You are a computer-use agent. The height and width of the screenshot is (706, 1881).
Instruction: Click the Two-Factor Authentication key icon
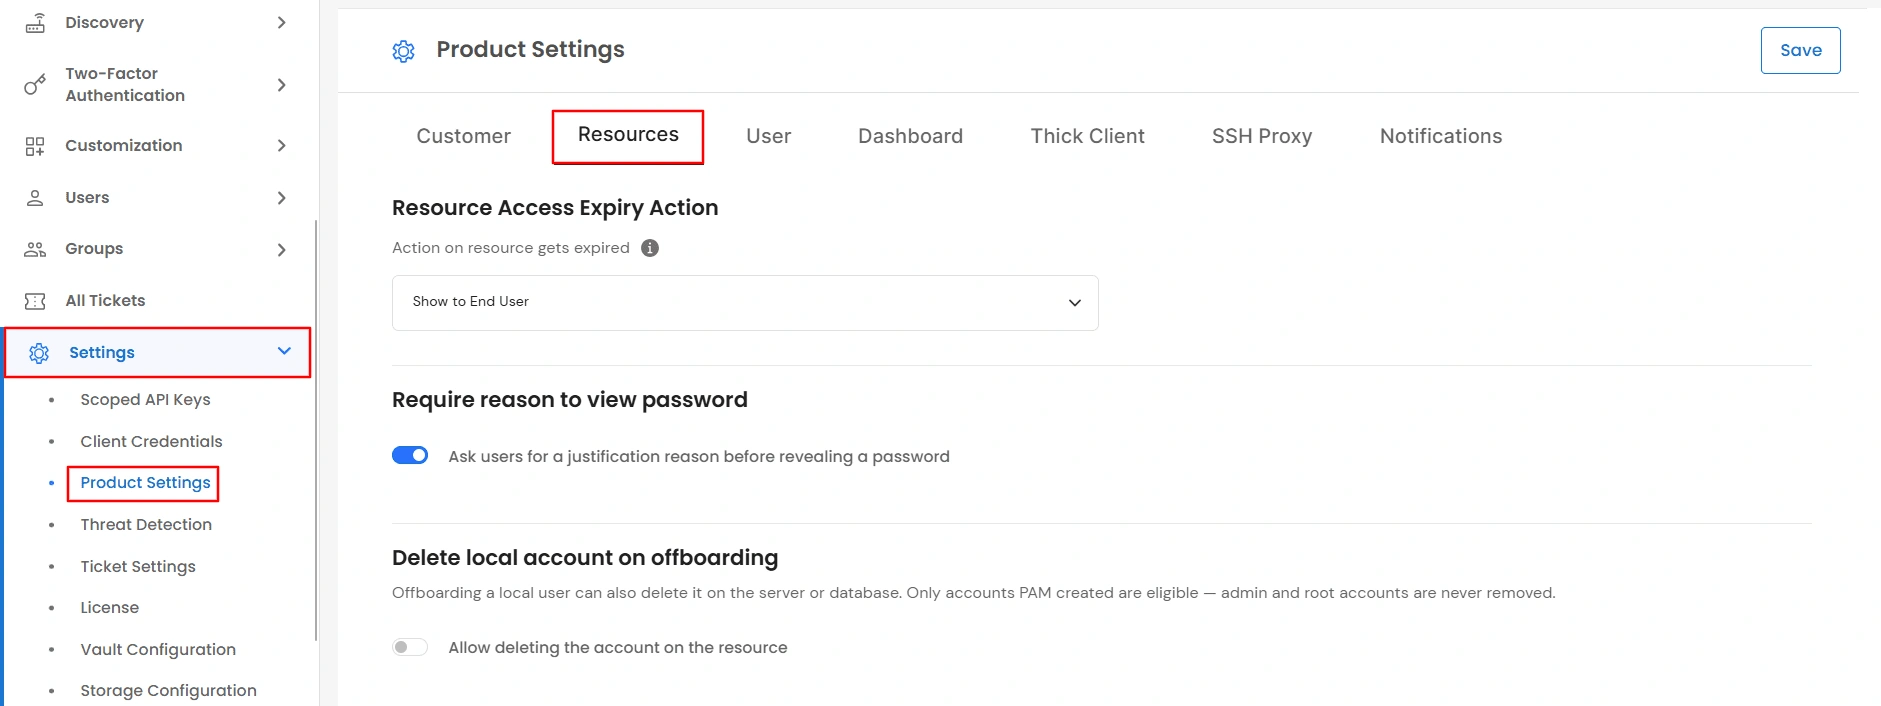tap(35, 85)
